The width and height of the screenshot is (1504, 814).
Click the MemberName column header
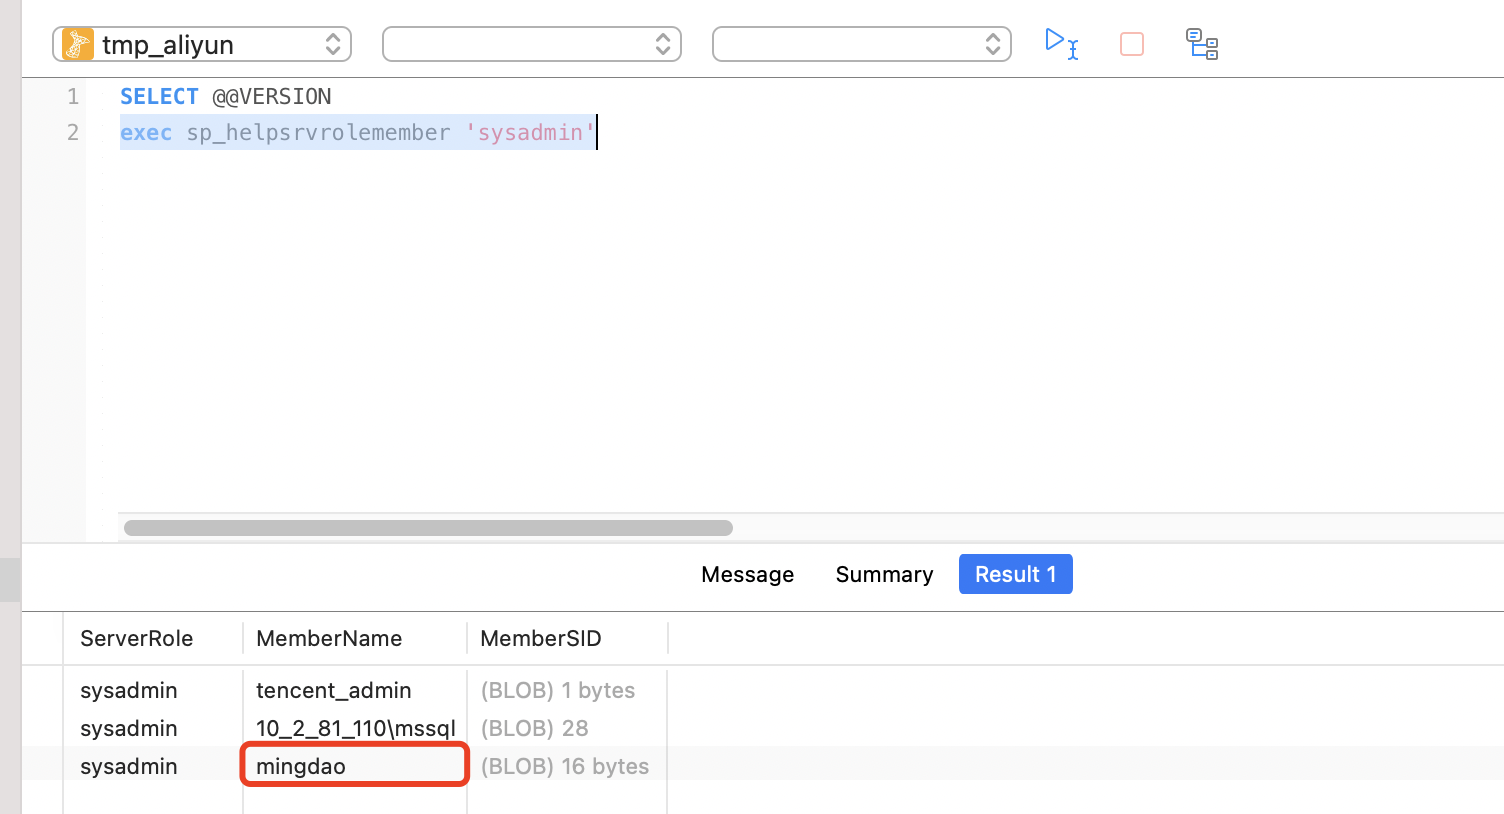(329, 638)
